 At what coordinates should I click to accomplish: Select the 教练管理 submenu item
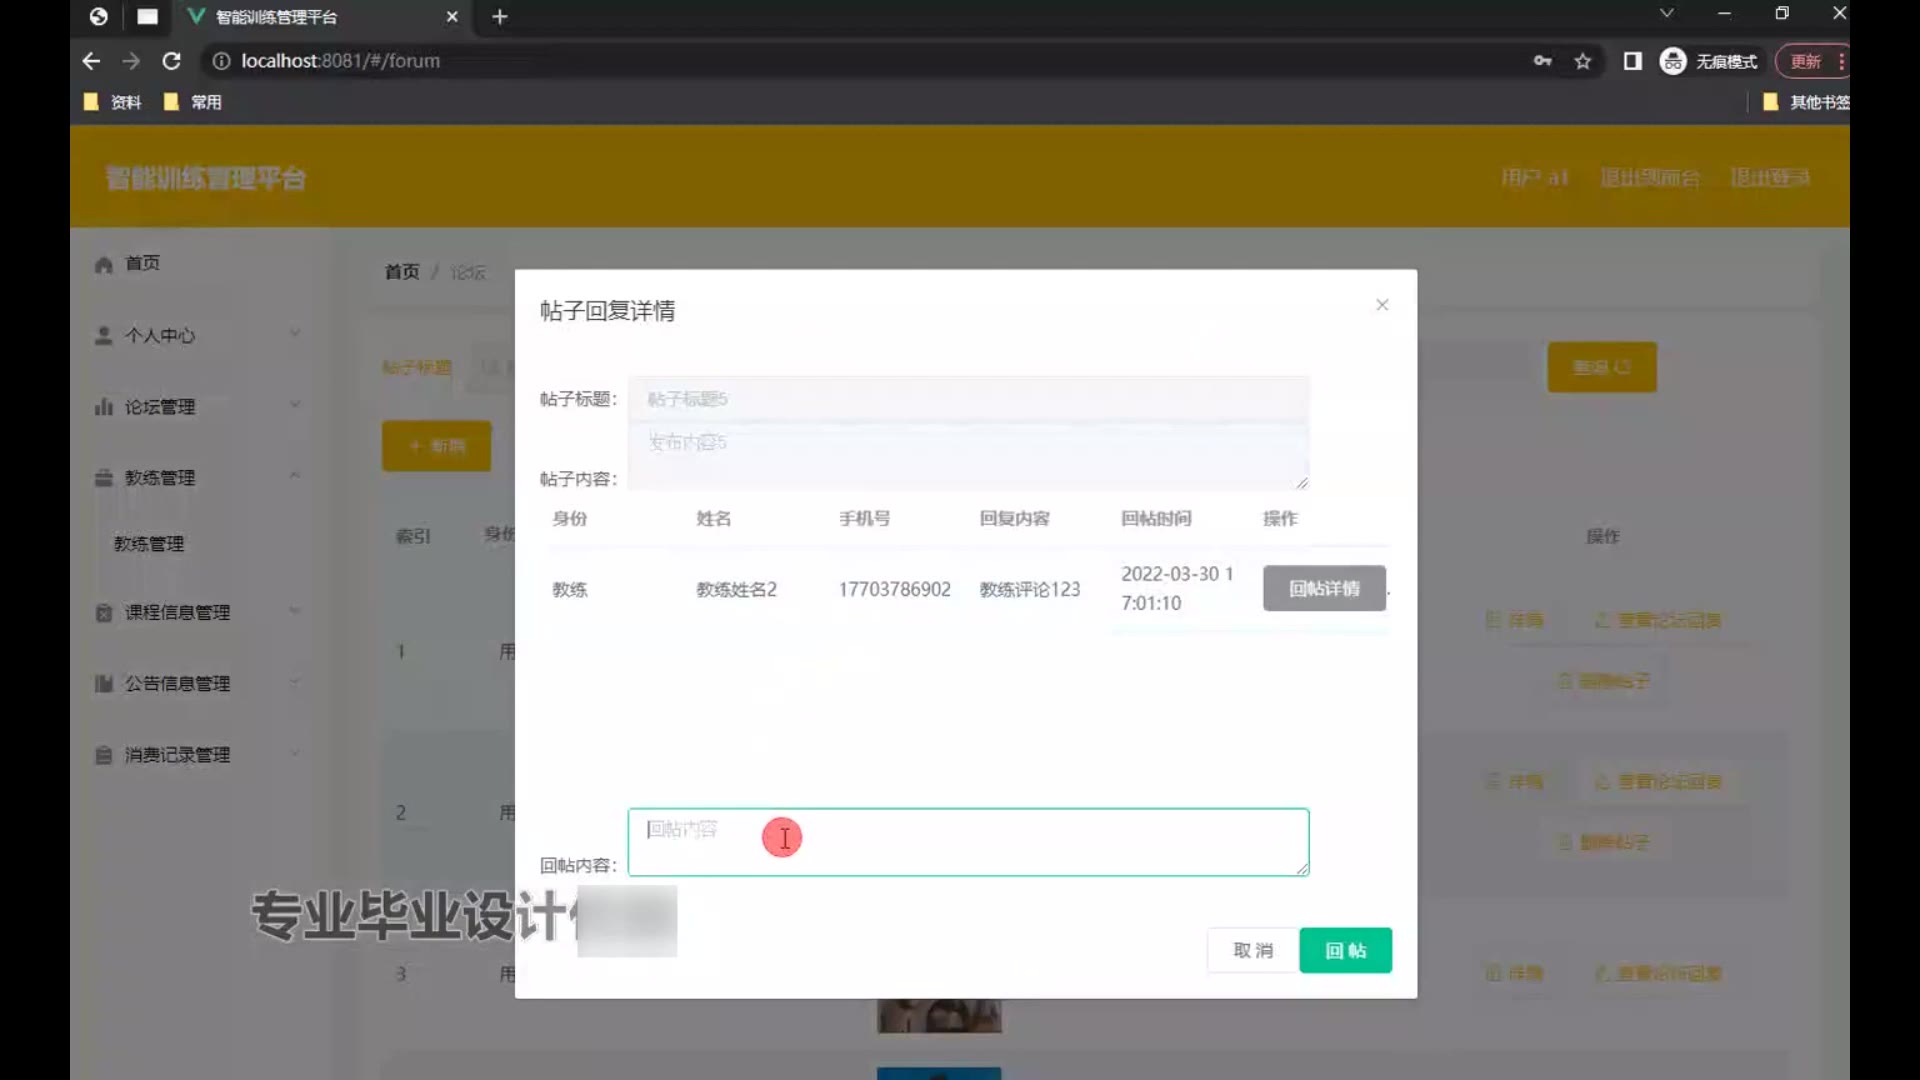point(149,543)
